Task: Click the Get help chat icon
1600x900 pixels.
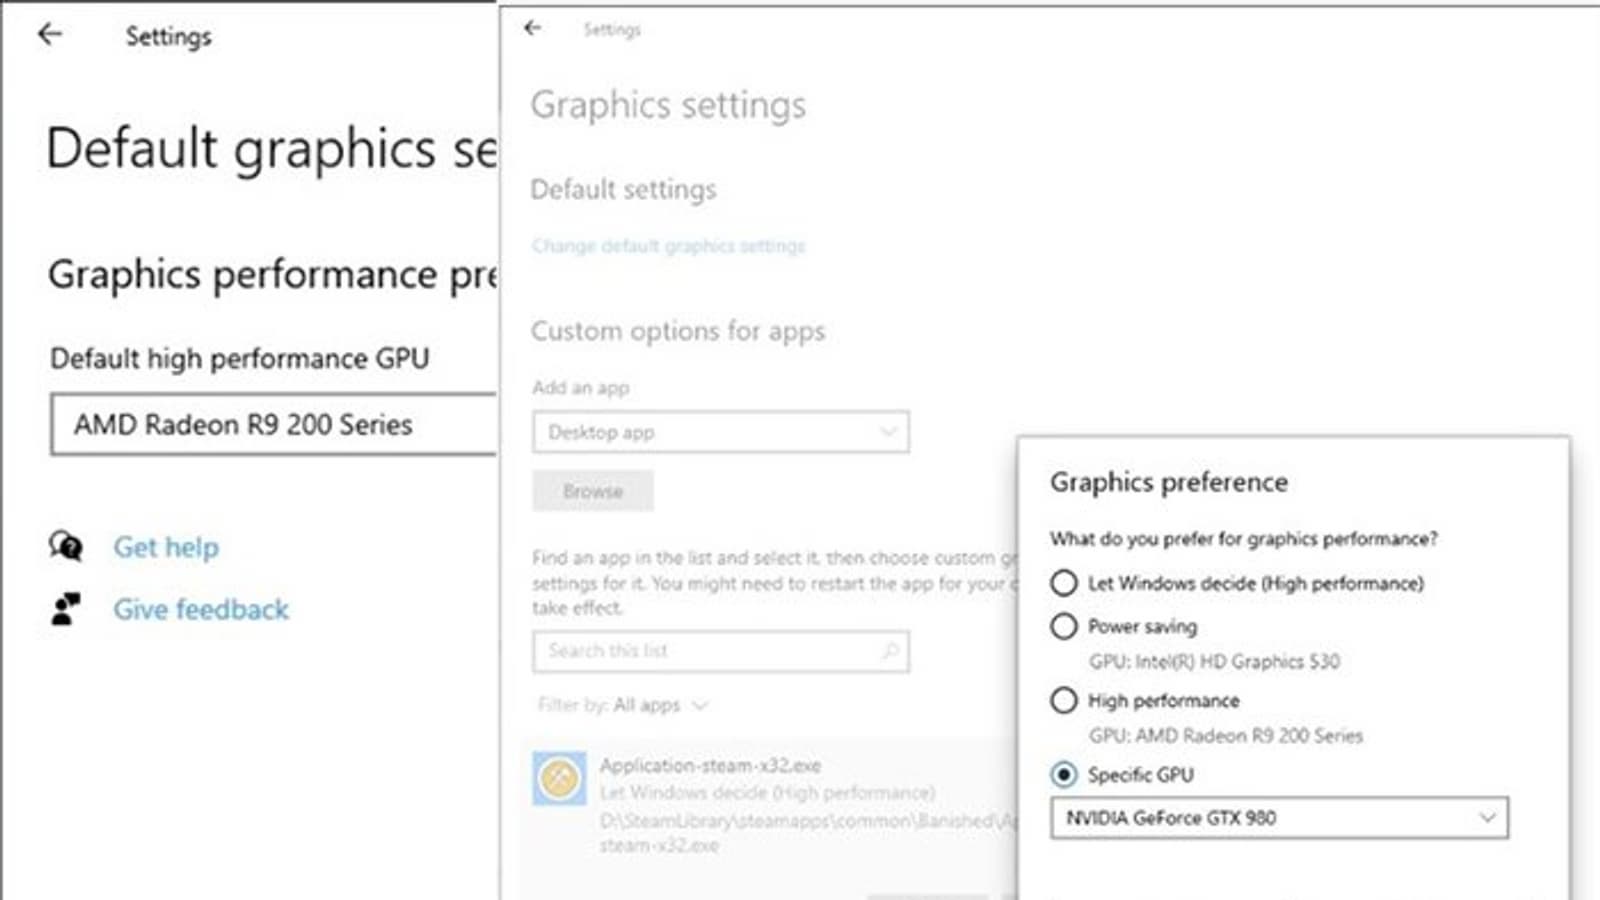Action: [66, 547]
